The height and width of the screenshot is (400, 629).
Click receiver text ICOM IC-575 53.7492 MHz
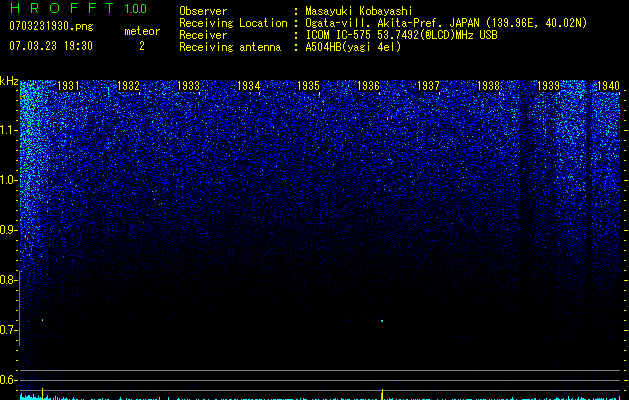[x=401, y=35]
